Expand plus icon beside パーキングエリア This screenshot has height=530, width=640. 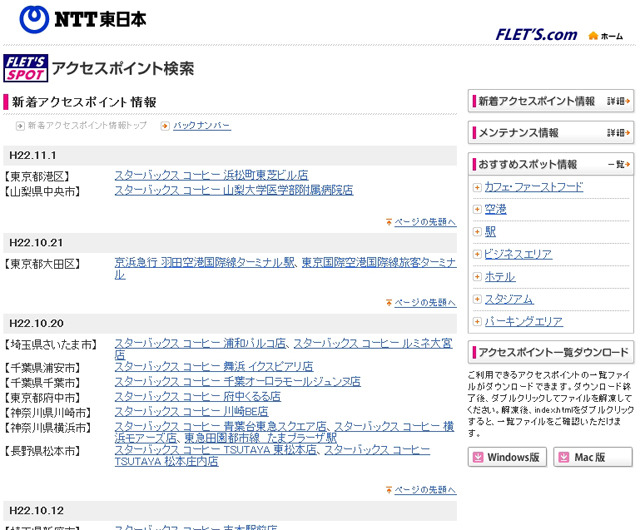pyautogui.click(x=477, y=322)
